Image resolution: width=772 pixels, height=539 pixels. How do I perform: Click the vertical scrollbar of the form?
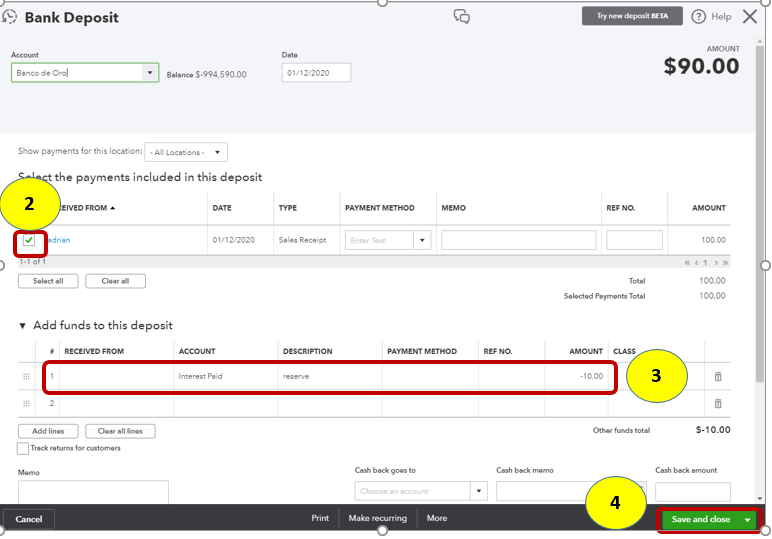tap(760, 212)
